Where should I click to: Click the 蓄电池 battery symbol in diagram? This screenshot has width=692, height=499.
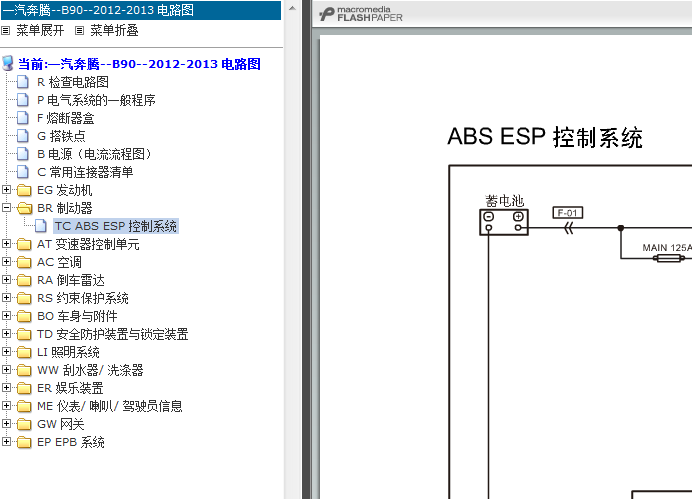pos(504,222)
